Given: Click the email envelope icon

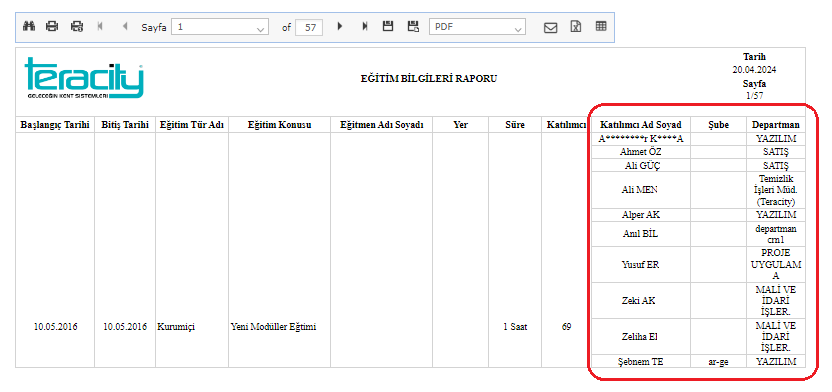Looking at the screenshot, I should 551,27.
